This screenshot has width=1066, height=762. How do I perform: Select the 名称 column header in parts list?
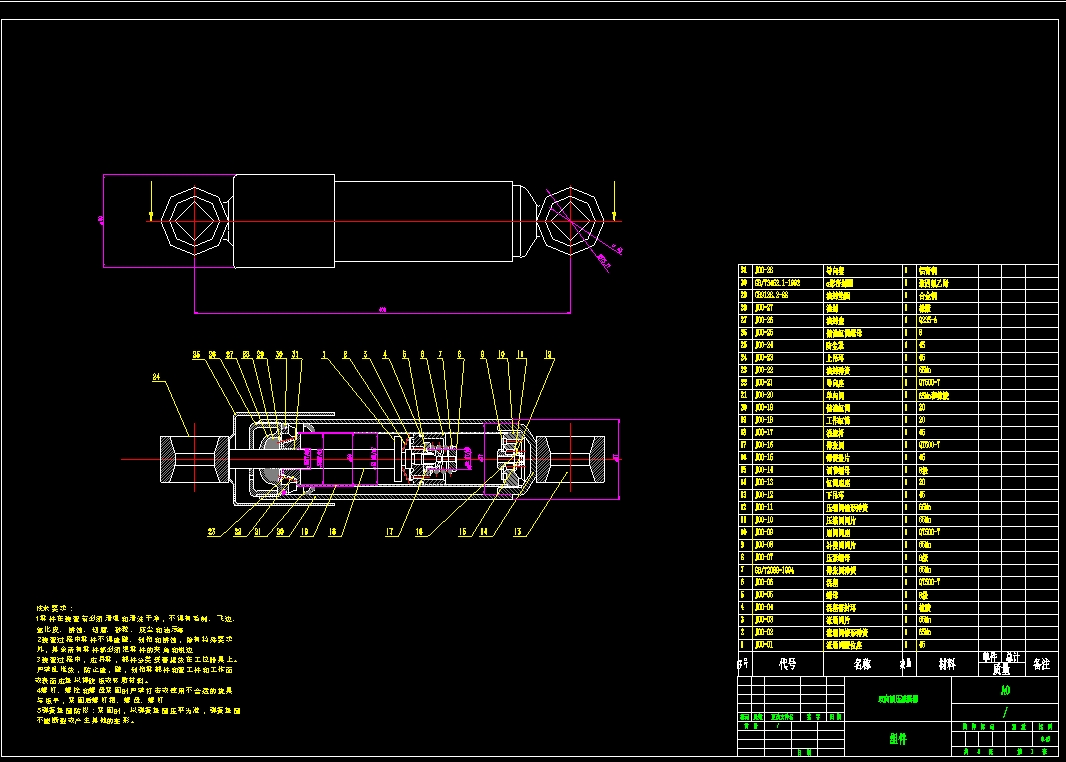tap(862, 664)
